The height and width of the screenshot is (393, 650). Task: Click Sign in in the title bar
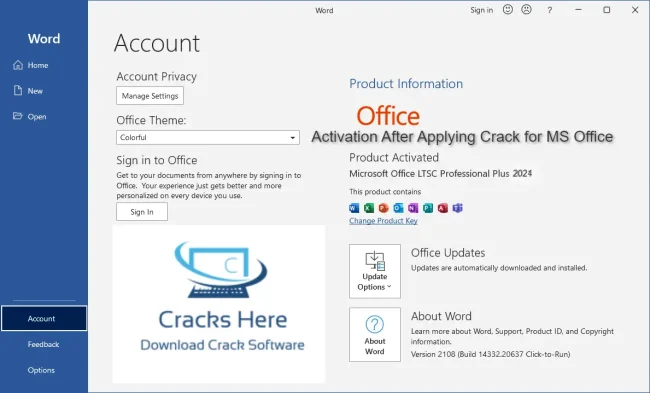(482, 10)
